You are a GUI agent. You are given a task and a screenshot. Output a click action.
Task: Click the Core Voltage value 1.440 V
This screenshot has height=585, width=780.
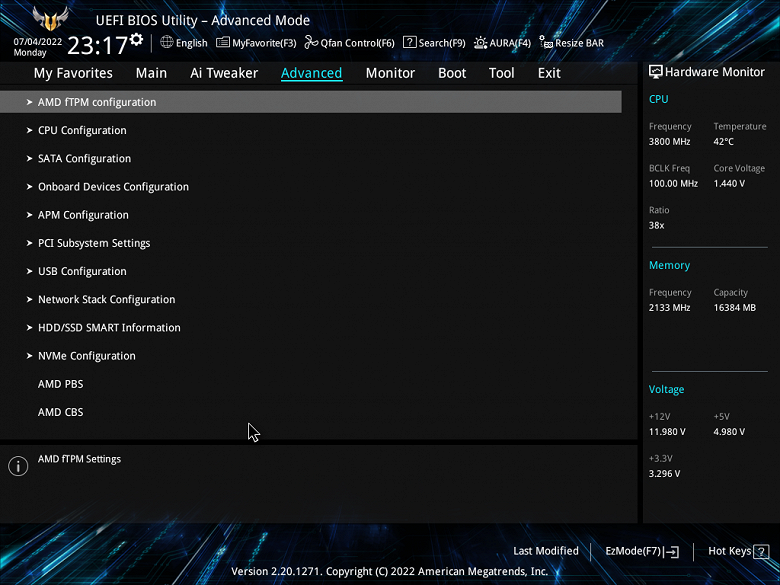tap(729, 184)
